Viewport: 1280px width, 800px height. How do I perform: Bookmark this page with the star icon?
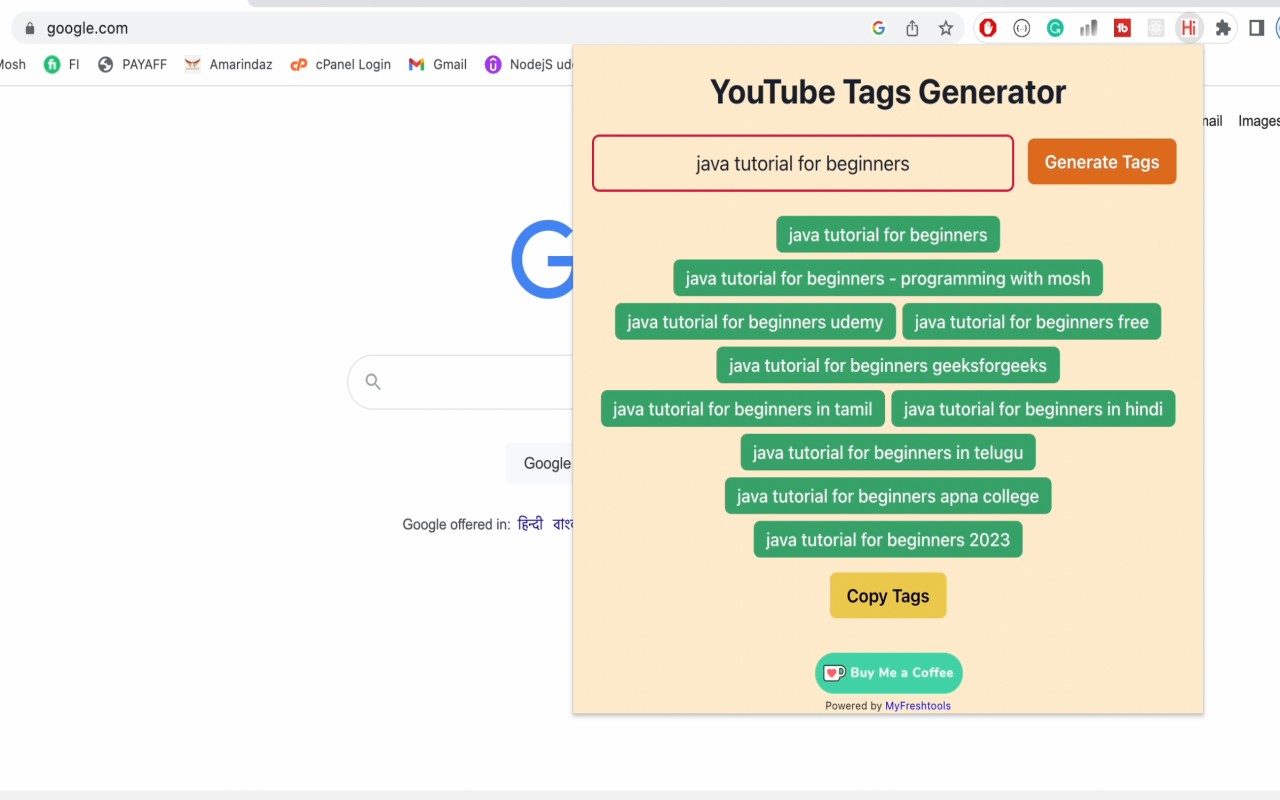click(x=945, y=28)
